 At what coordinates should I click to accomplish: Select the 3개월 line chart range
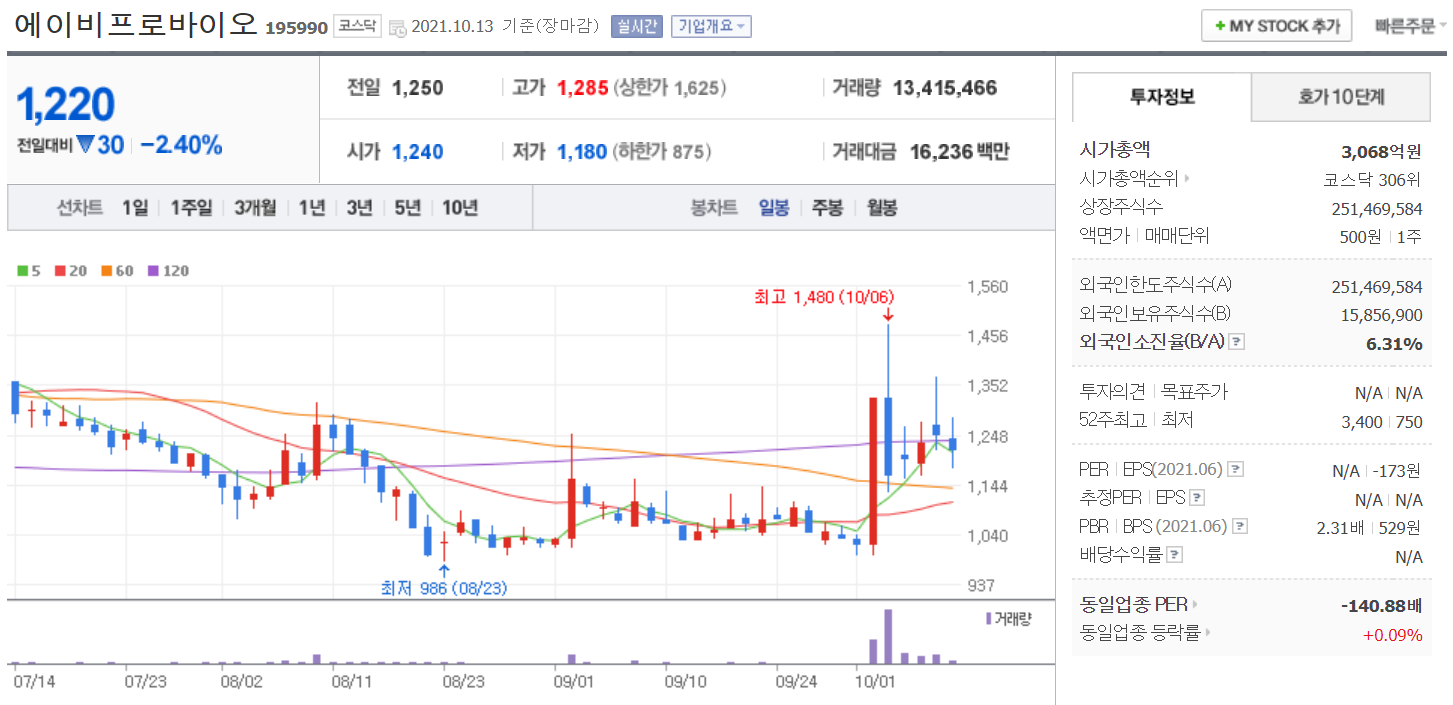coord(255,208)
